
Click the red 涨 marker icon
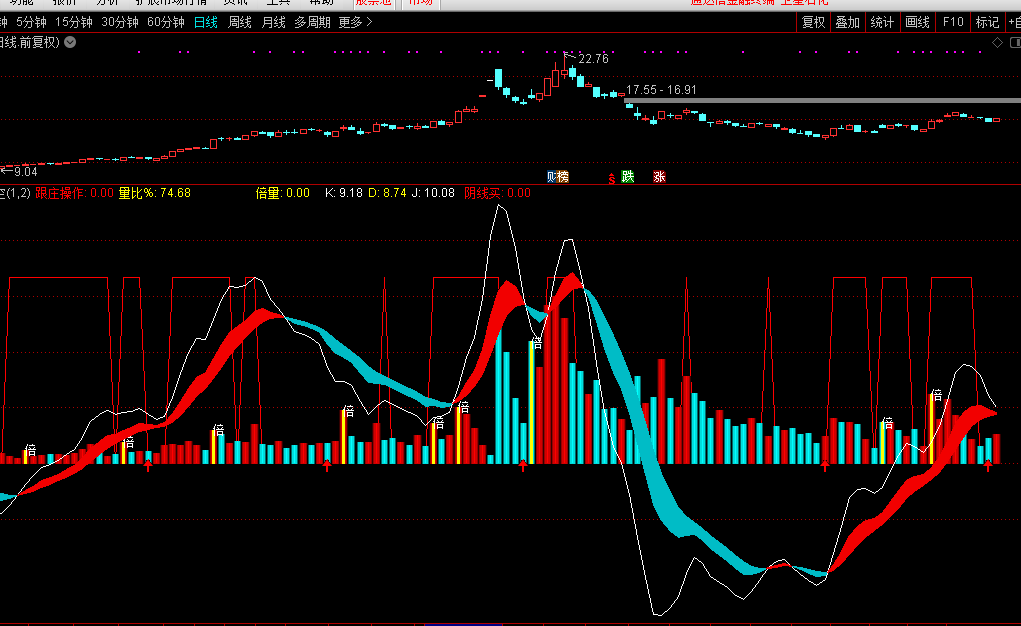659,177
